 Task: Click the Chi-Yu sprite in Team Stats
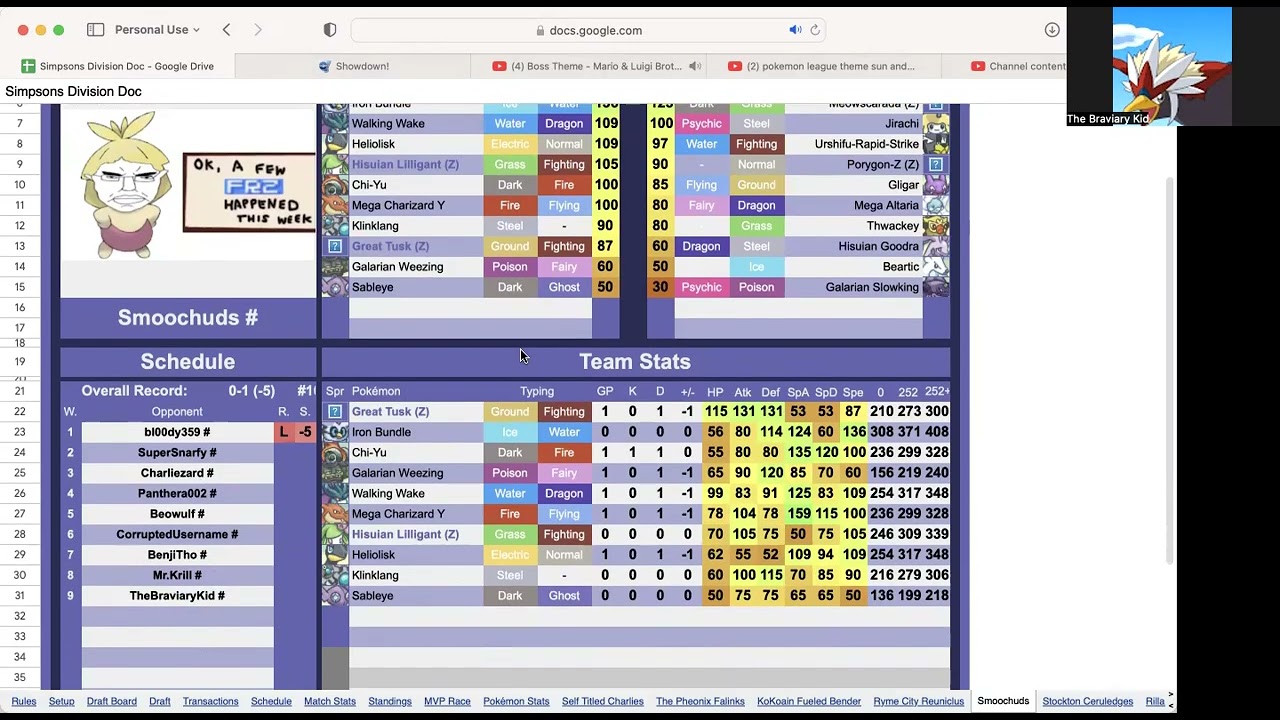pyautogui.click(x=335, y=453)
